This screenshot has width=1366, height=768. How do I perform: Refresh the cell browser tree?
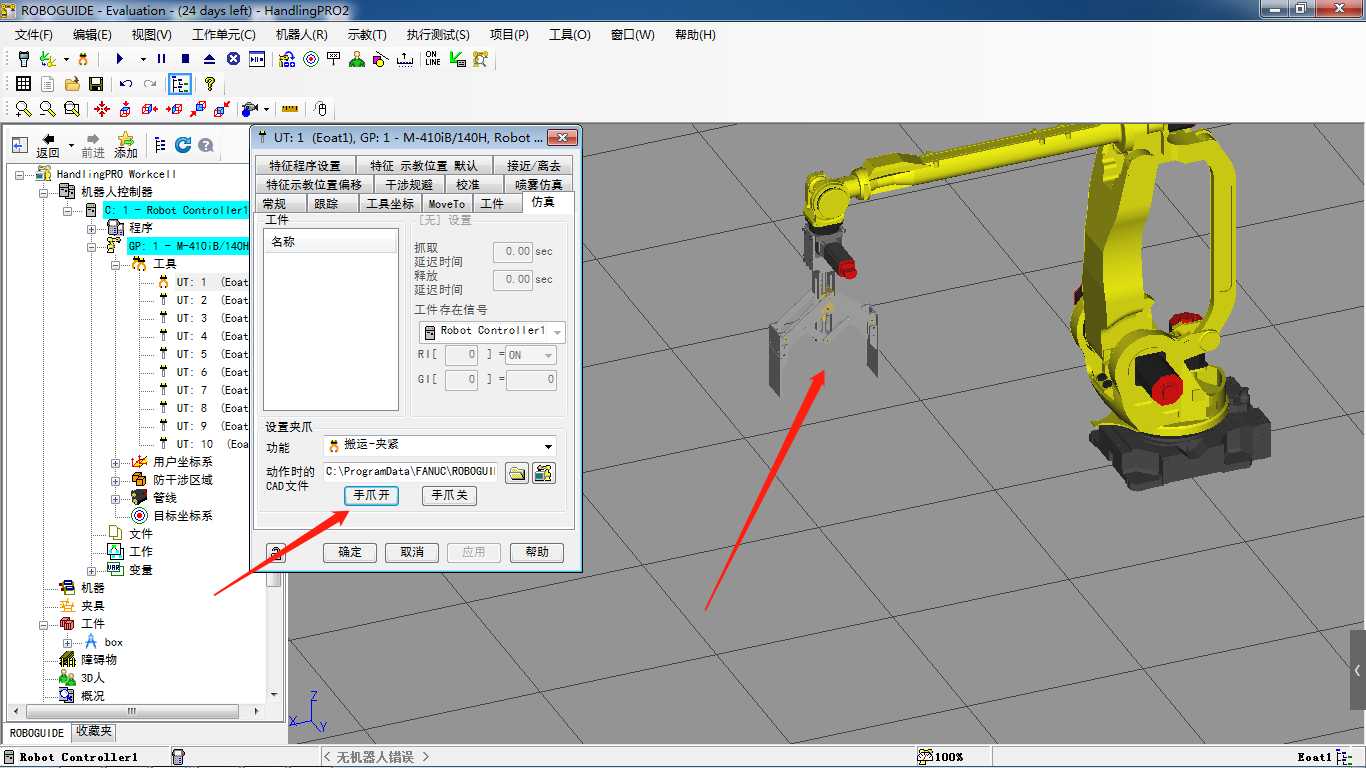(183, 145)
